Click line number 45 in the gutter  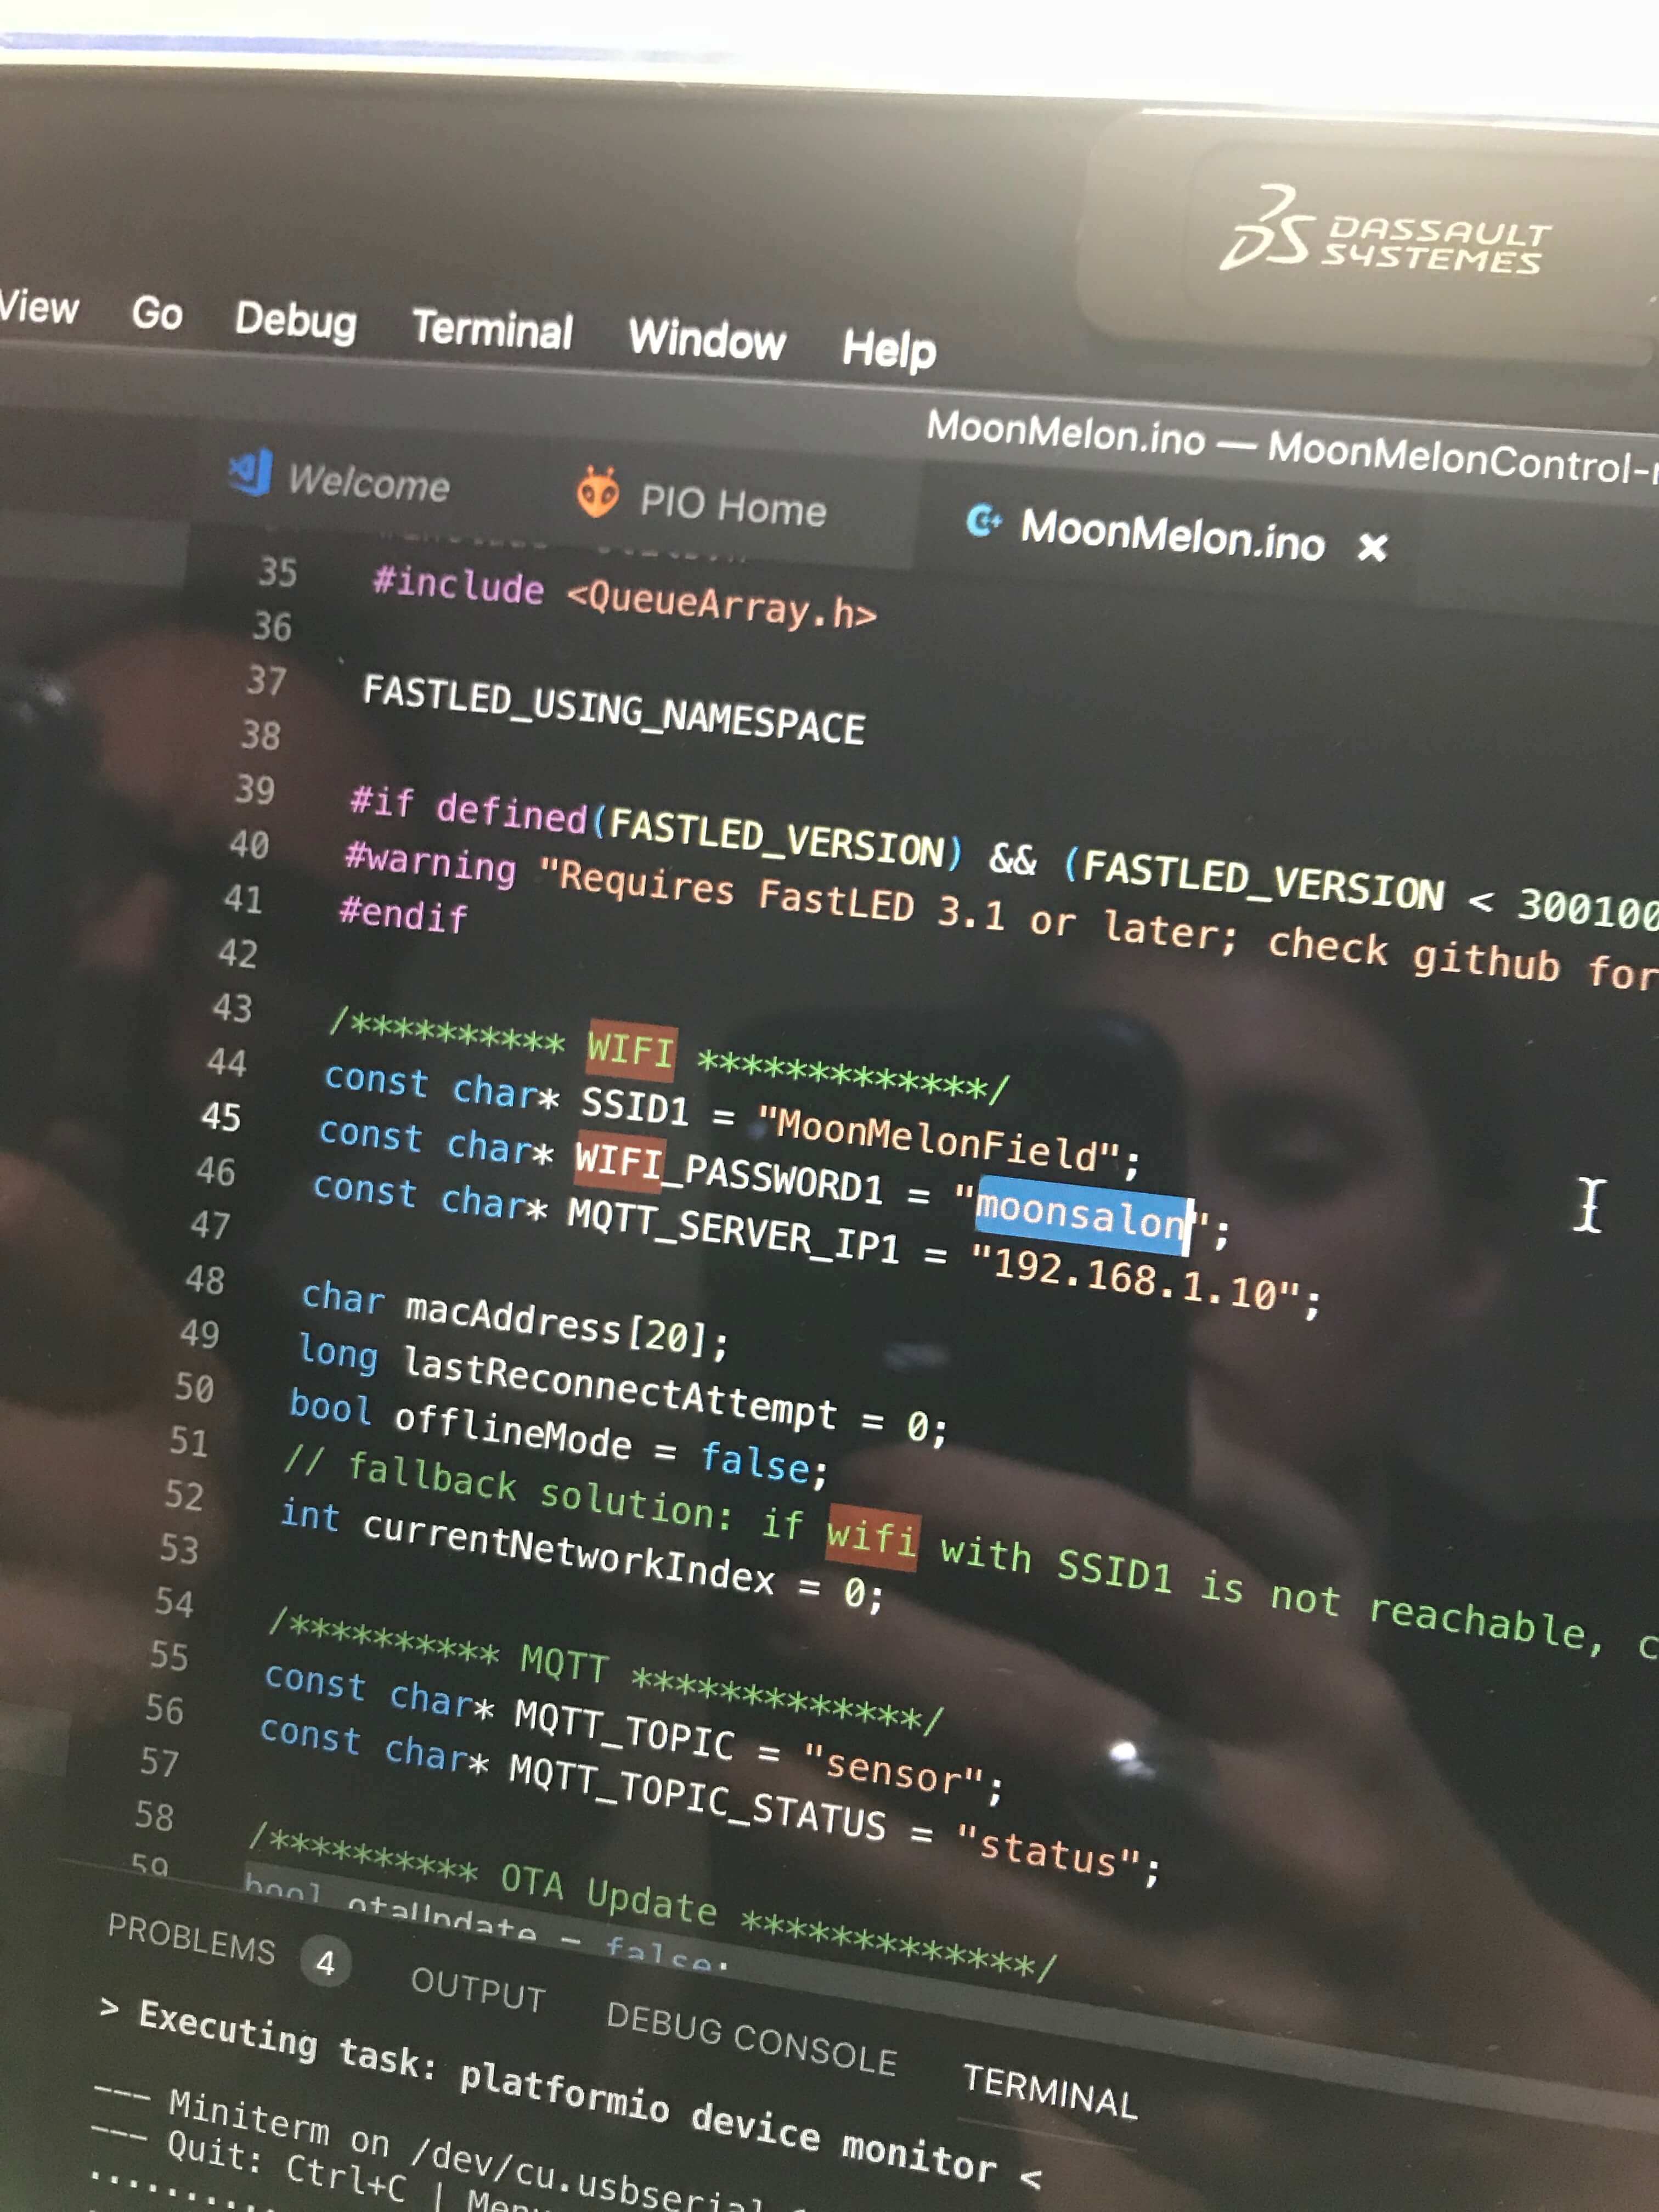tap(221, 1116)
